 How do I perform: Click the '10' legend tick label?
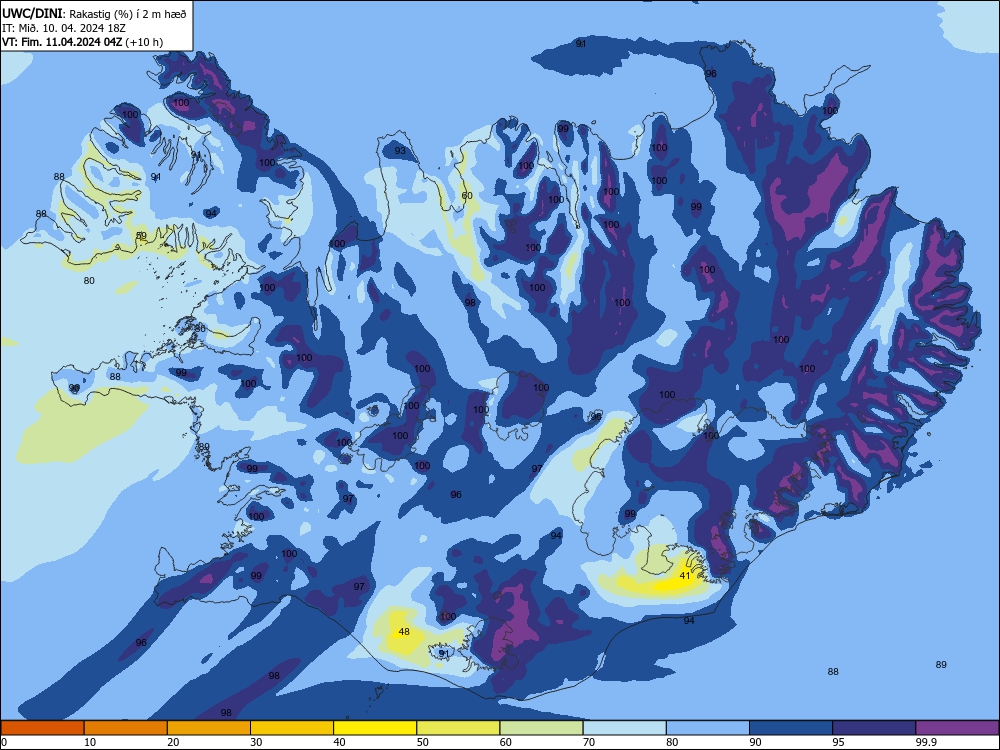coord(90,742)
